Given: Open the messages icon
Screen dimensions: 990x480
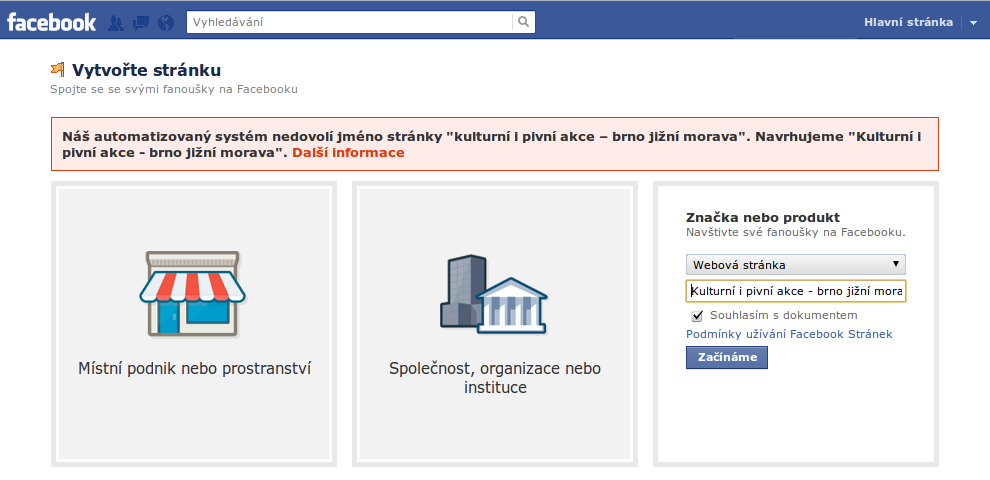Looking at the screenshot, I should 141,22.
